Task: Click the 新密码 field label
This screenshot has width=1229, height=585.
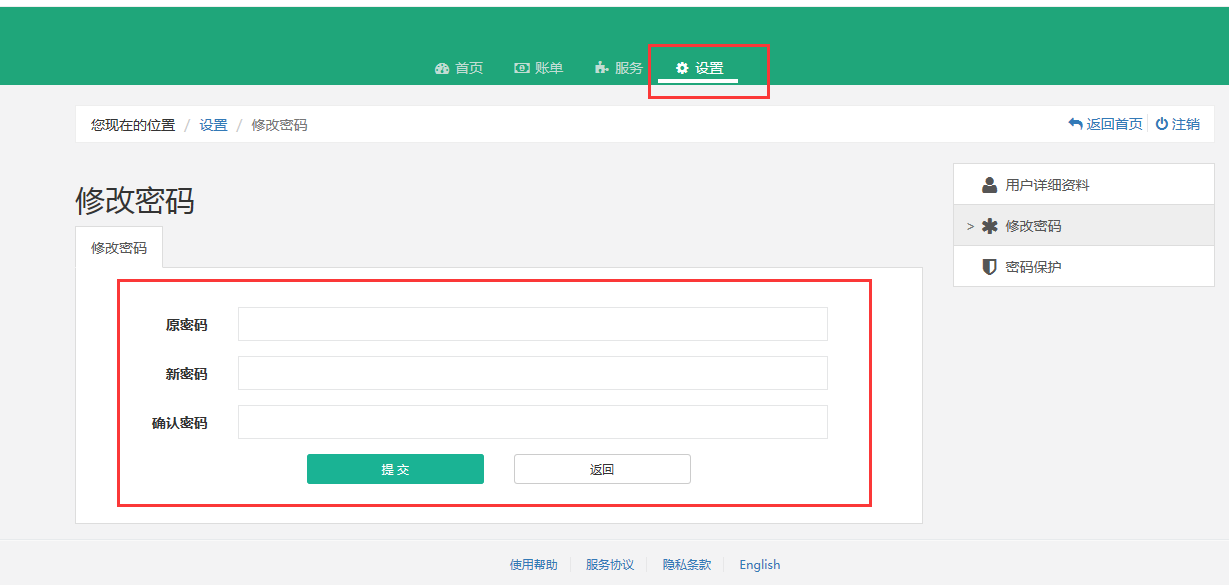Action: pos(187,374)
